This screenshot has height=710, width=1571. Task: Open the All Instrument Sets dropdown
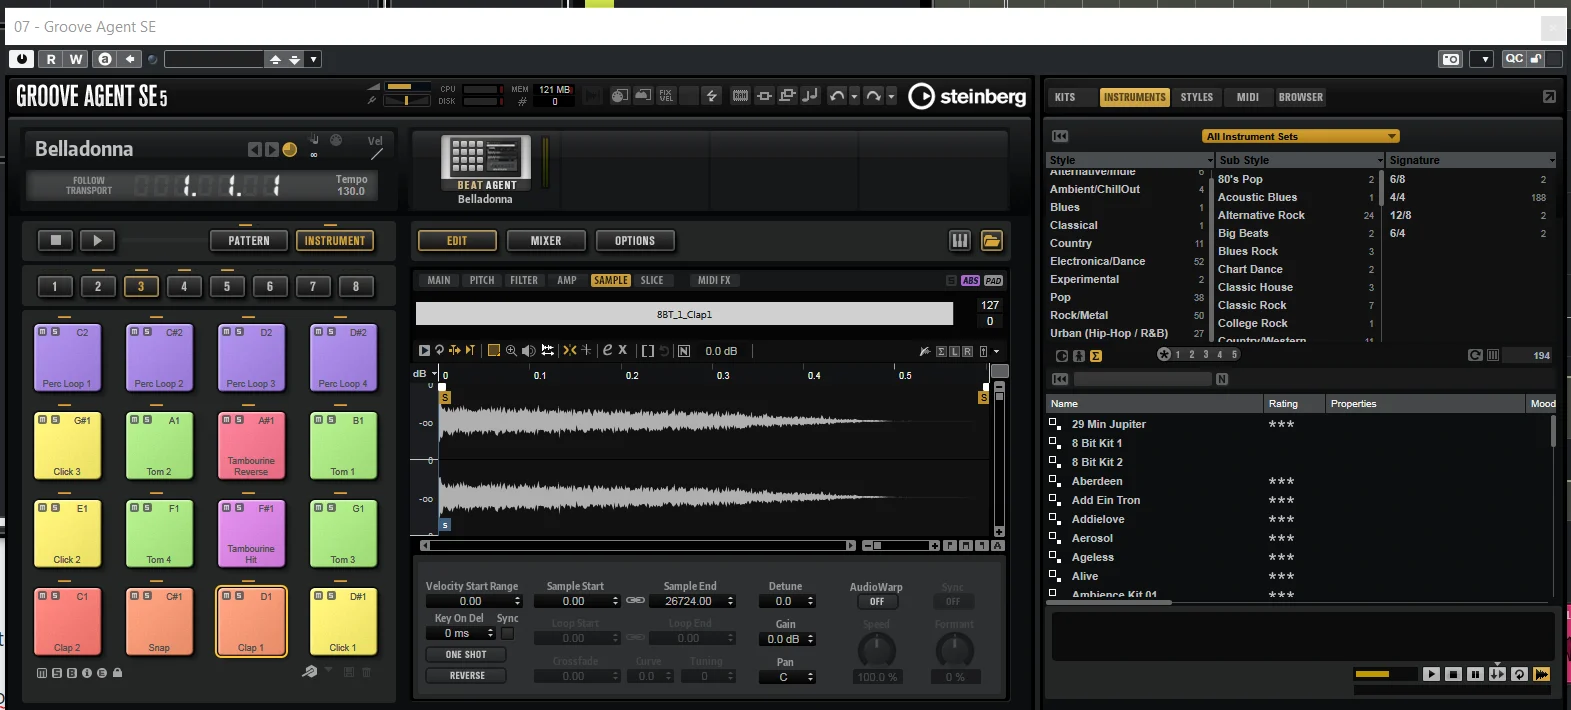[x=1300, y=136]
